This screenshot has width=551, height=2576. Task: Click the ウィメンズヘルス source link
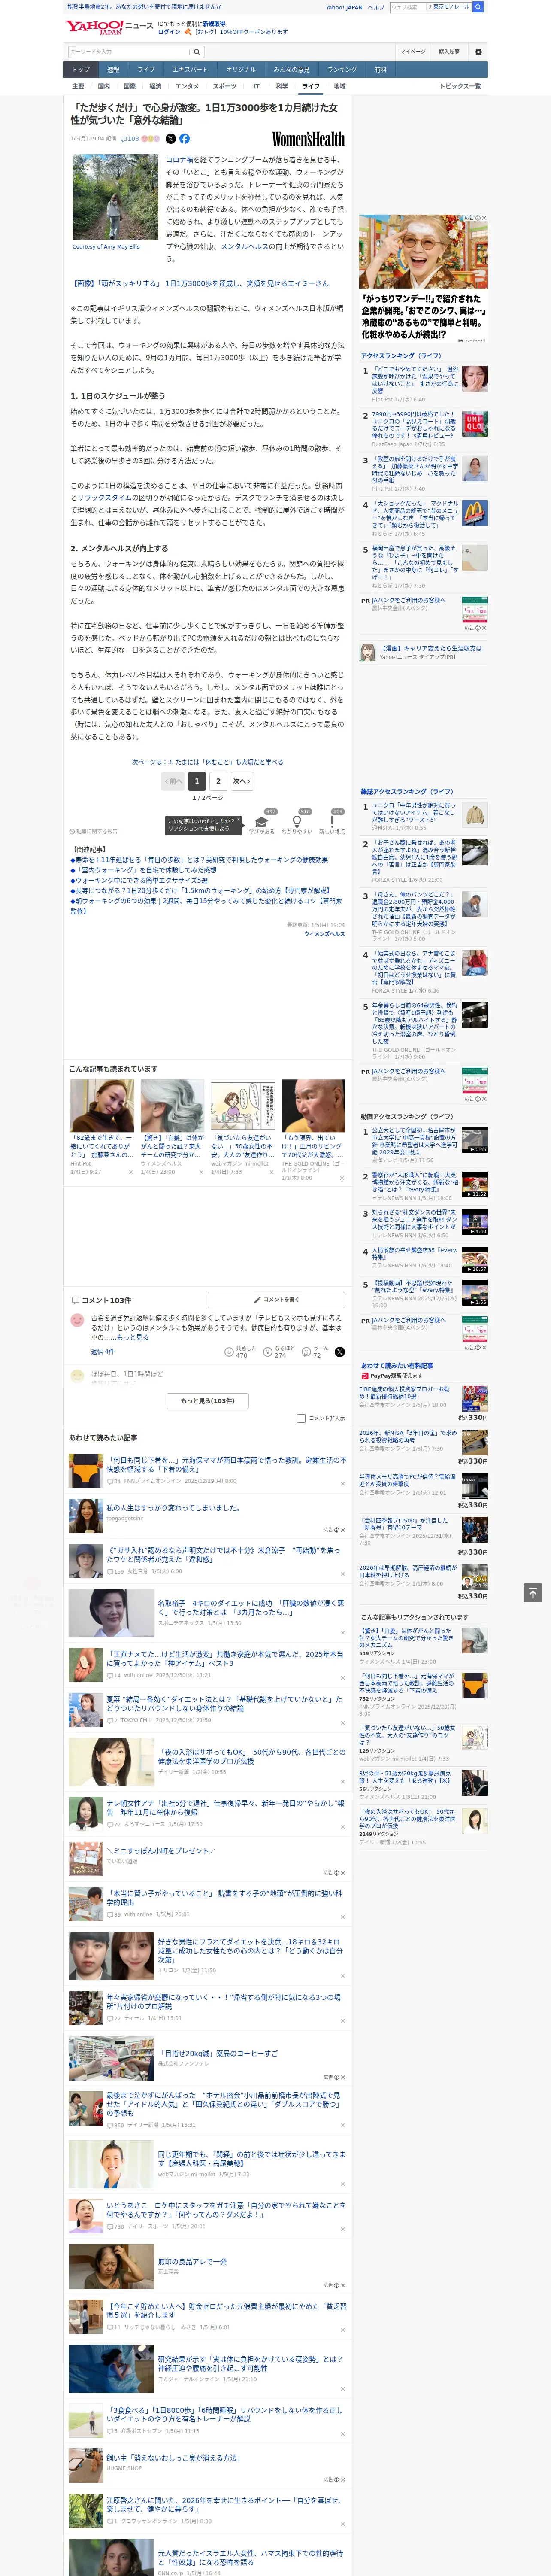324,934
